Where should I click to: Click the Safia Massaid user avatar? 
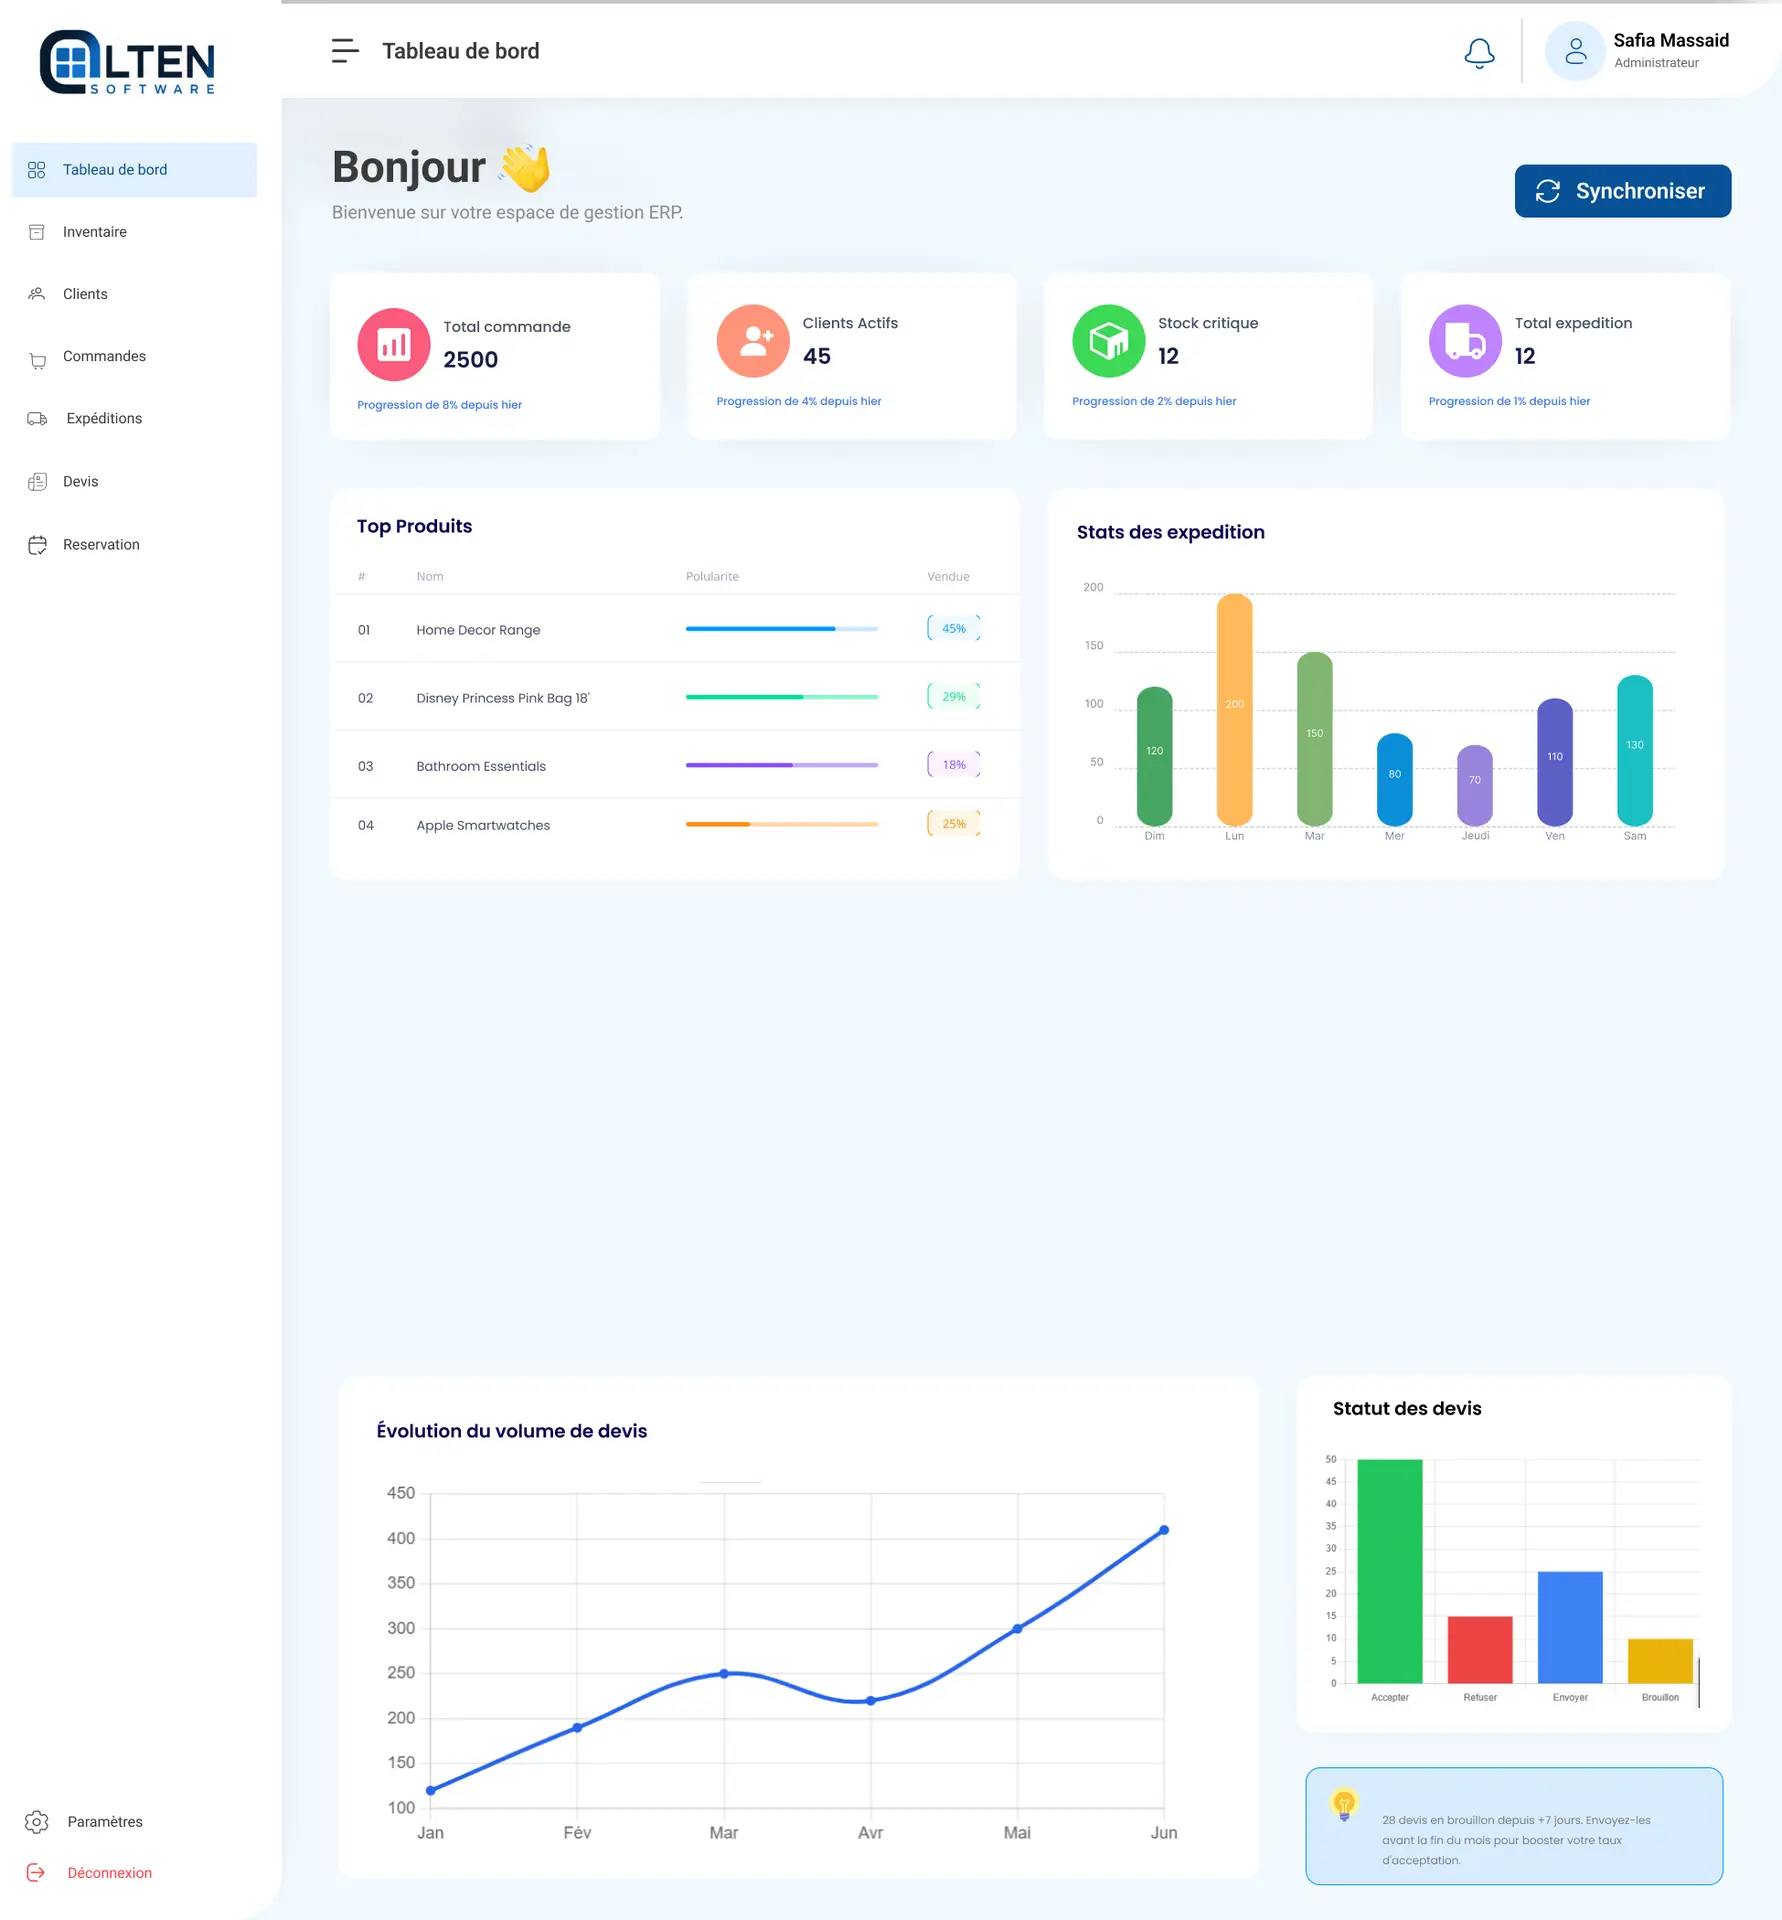coord(1575,51)
